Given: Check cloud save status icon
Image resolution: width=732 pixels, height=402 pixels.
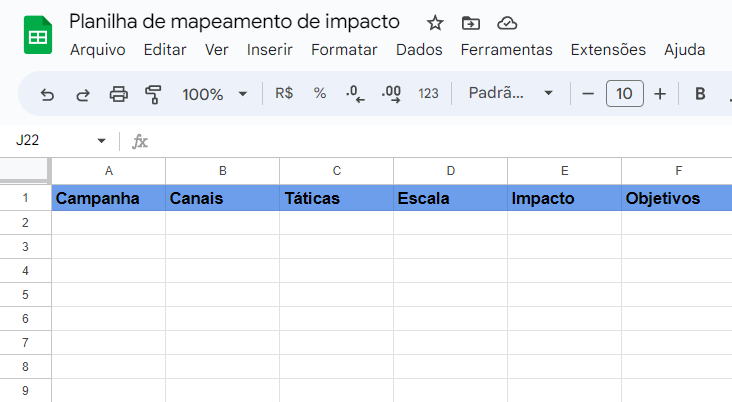Looking at the screenshot, I should point(507,23).
